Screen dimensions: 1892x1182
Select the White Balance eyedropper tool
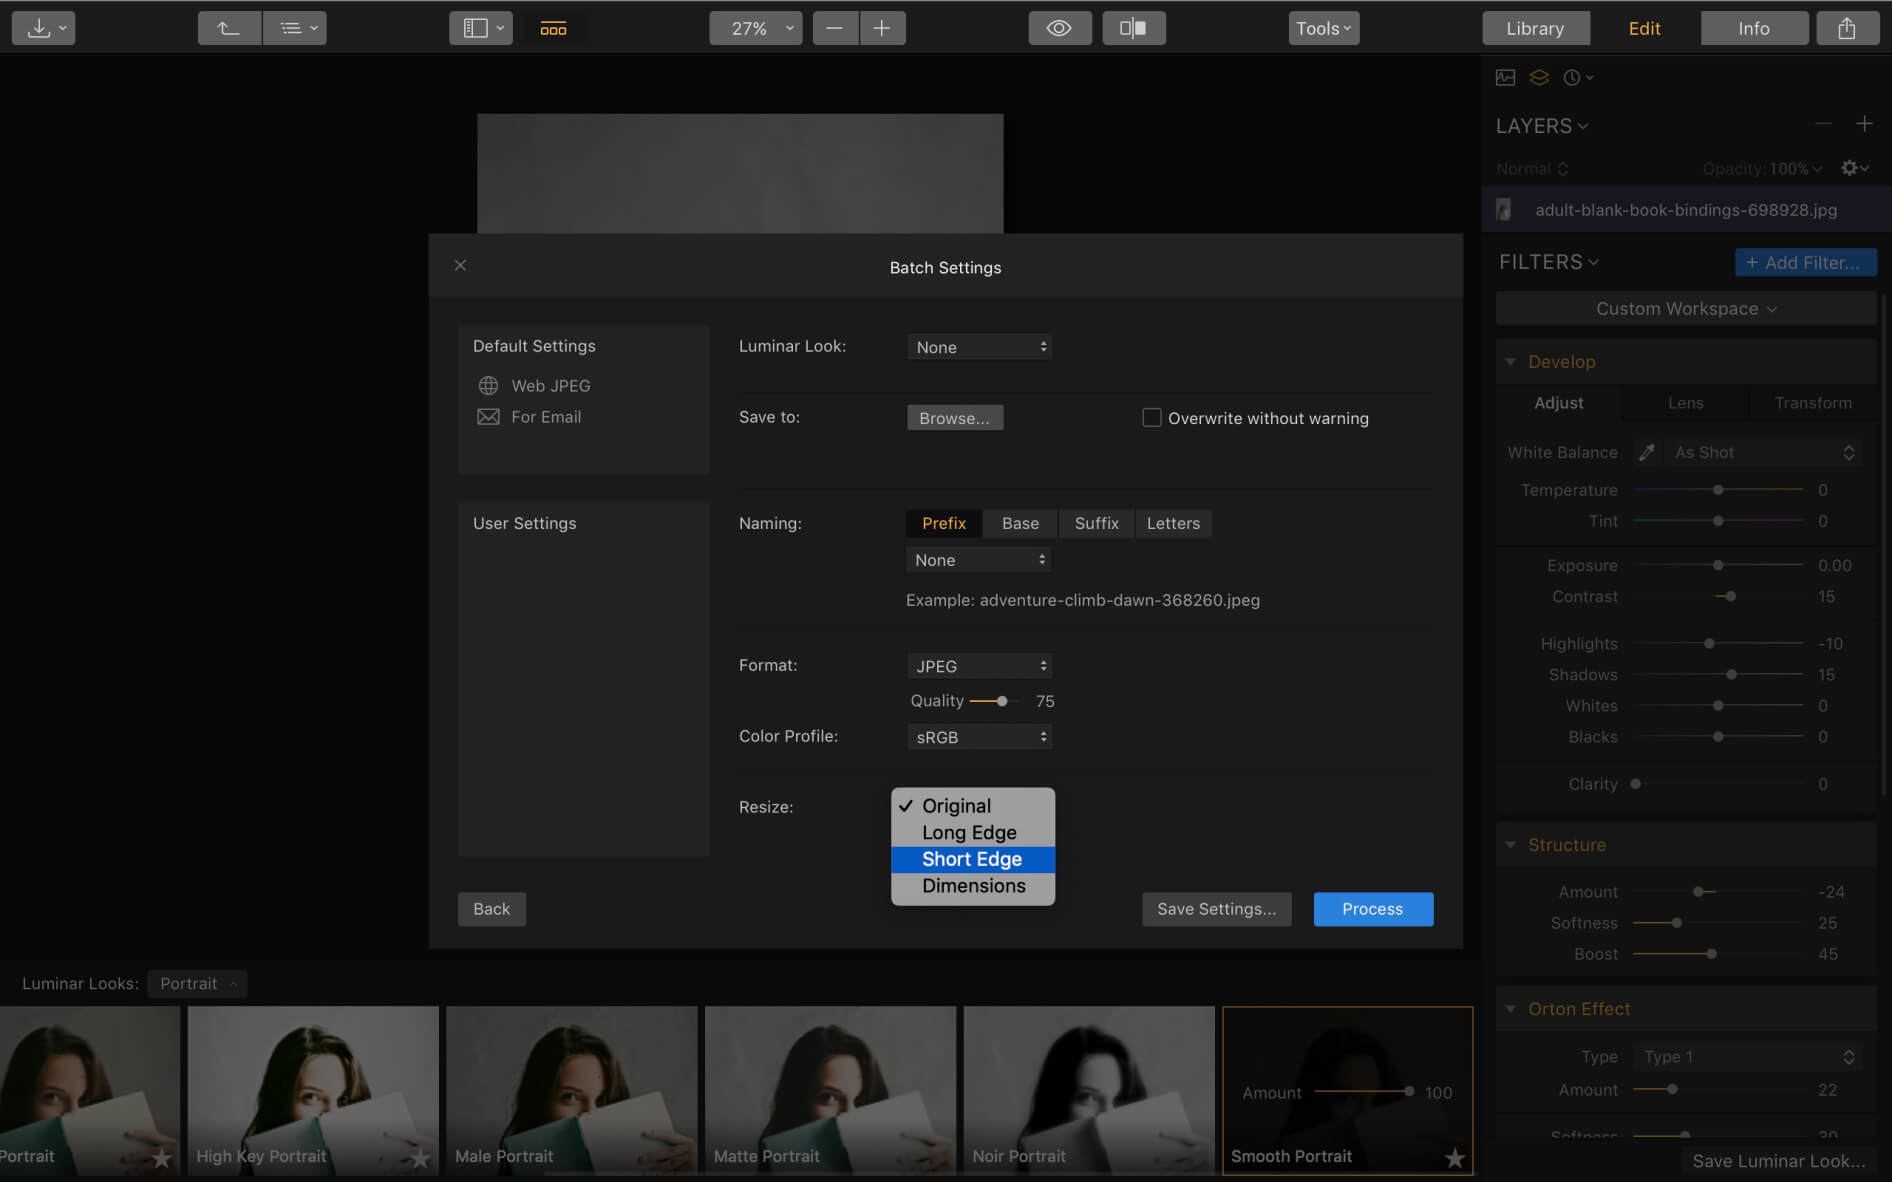[x=1647, y=452]
